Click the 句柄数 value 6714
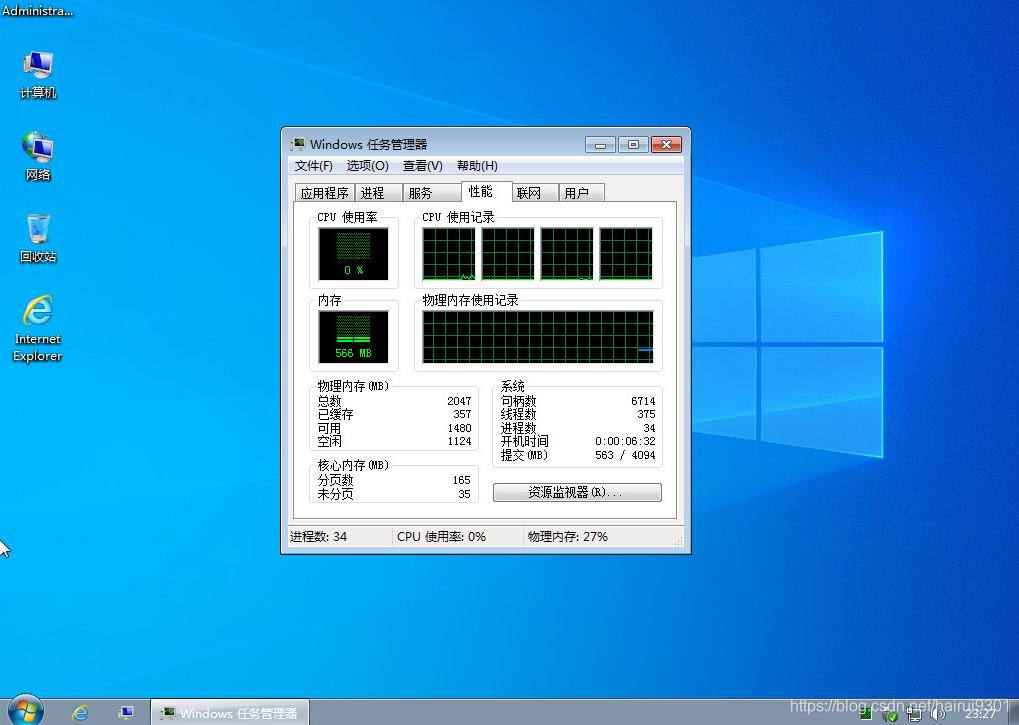Image resolution: width=1019 pixels, height=725 pixels. click(643, 401)
